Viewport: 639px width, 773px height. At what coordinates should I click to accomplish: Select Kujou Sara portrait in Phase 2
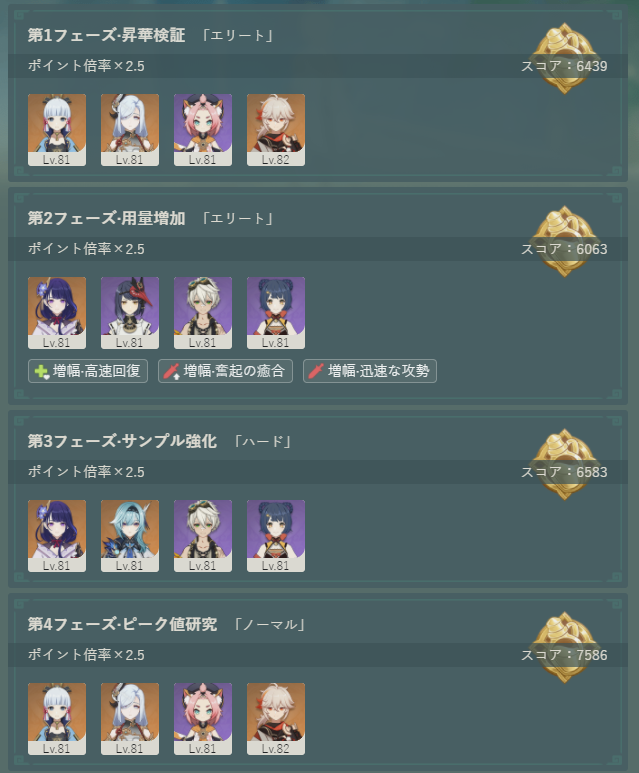click(130, 313)
